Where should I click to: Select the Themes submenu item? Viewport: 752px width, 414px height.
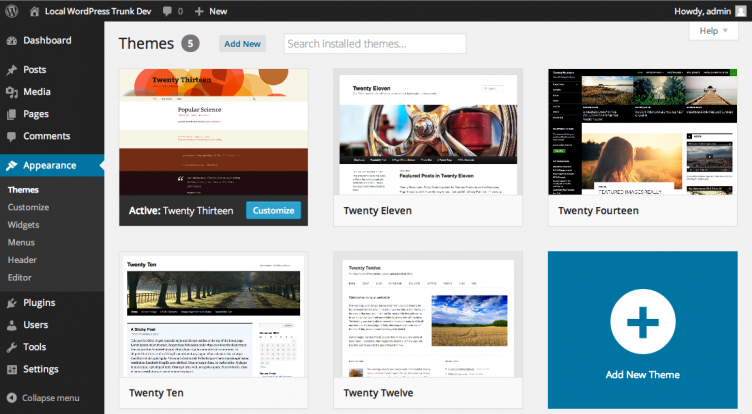tap(23, 189)
